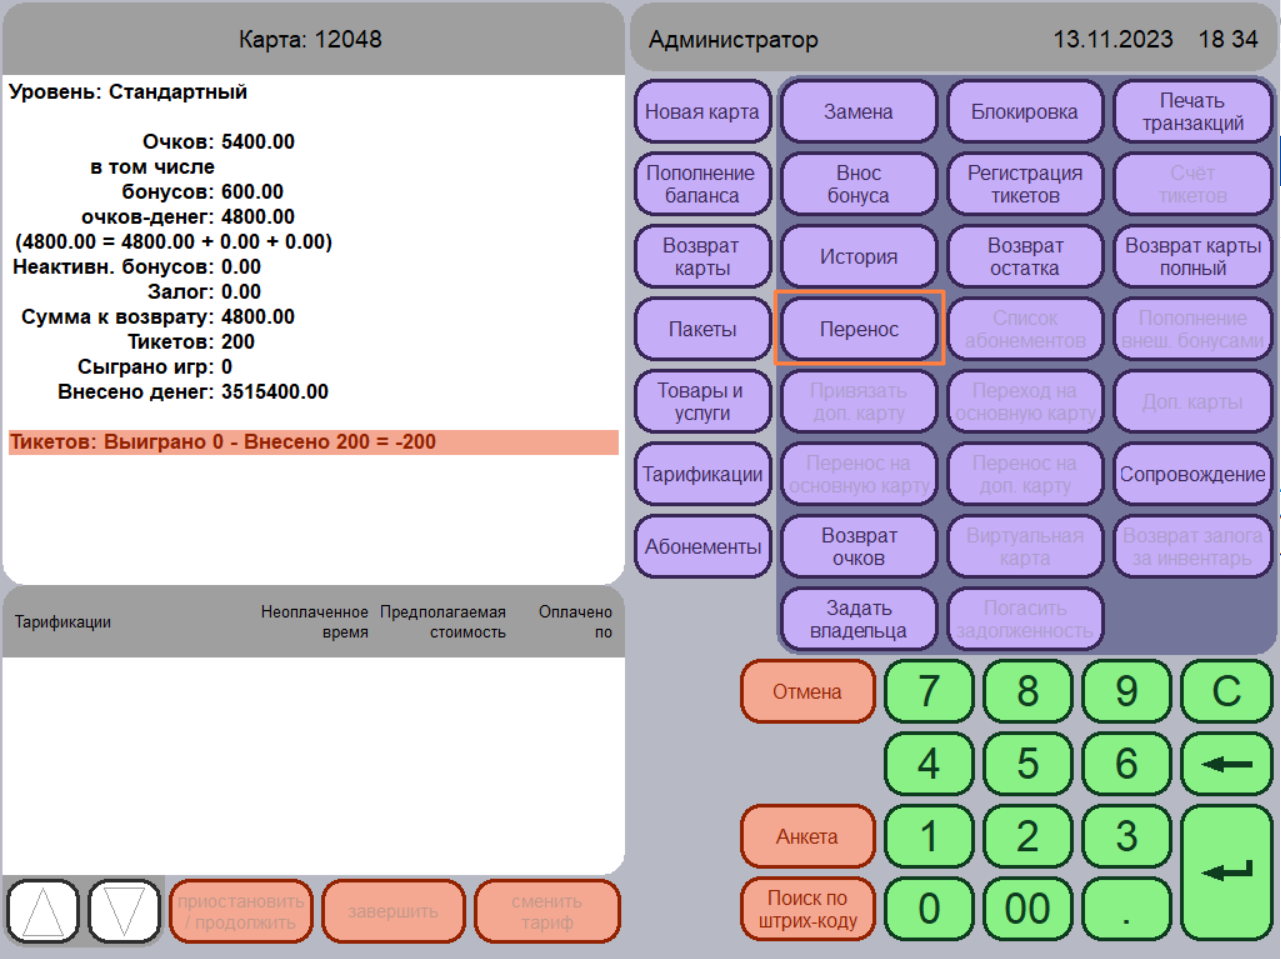Screen dimensions: 1281x959
Task: Click the up triangle arrow button
Action: pyautogui.click(x=43, y=911)
